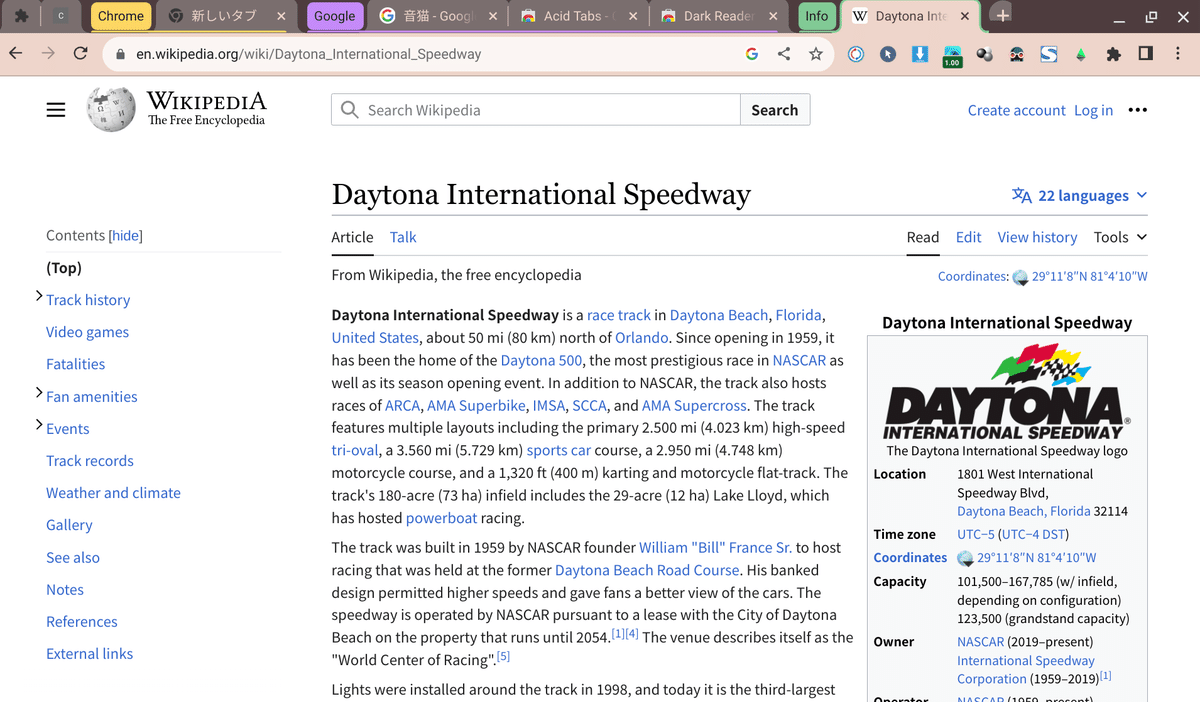Open a new tab with the plus button
Image resolution: width=1200 pixels, height=702 pixels.
pyautogui.click(x=1003, y=15)
